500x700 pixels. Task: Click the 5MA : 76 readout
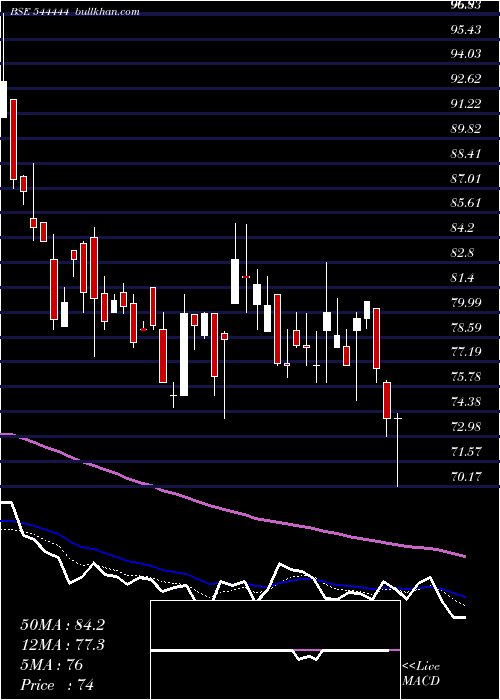[x=52, y=665]
